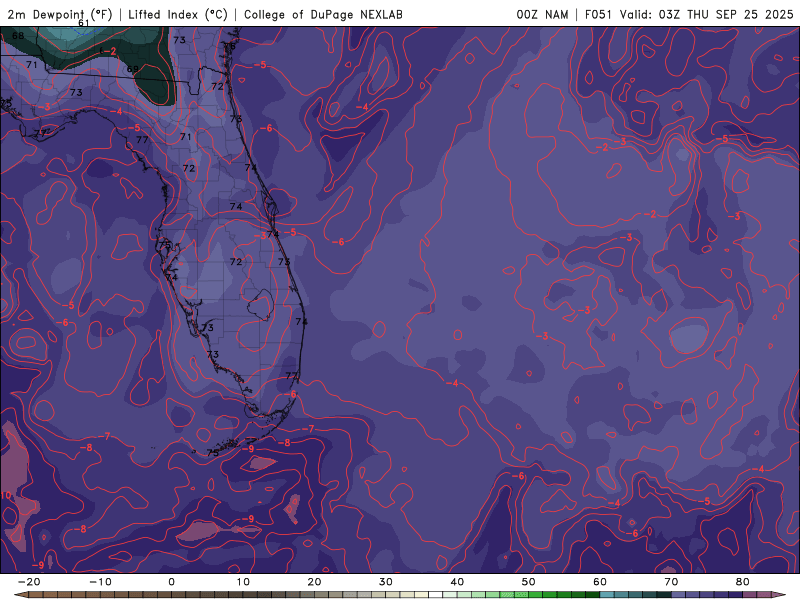This screenshot has width=800, height=600.
Task: Click the "80" label on the color scale
Action: tap(743, 582)
